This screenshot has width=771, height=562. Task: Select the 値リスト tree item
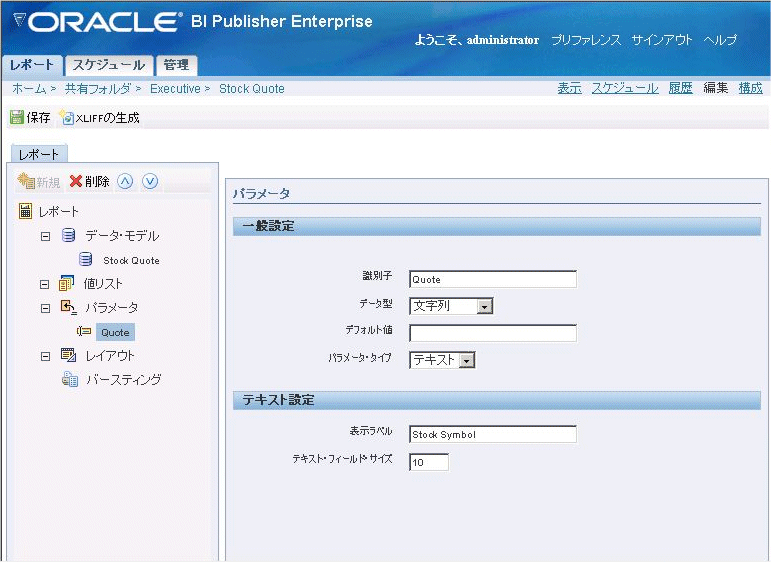pyautogui.click(x=103, y=284)
